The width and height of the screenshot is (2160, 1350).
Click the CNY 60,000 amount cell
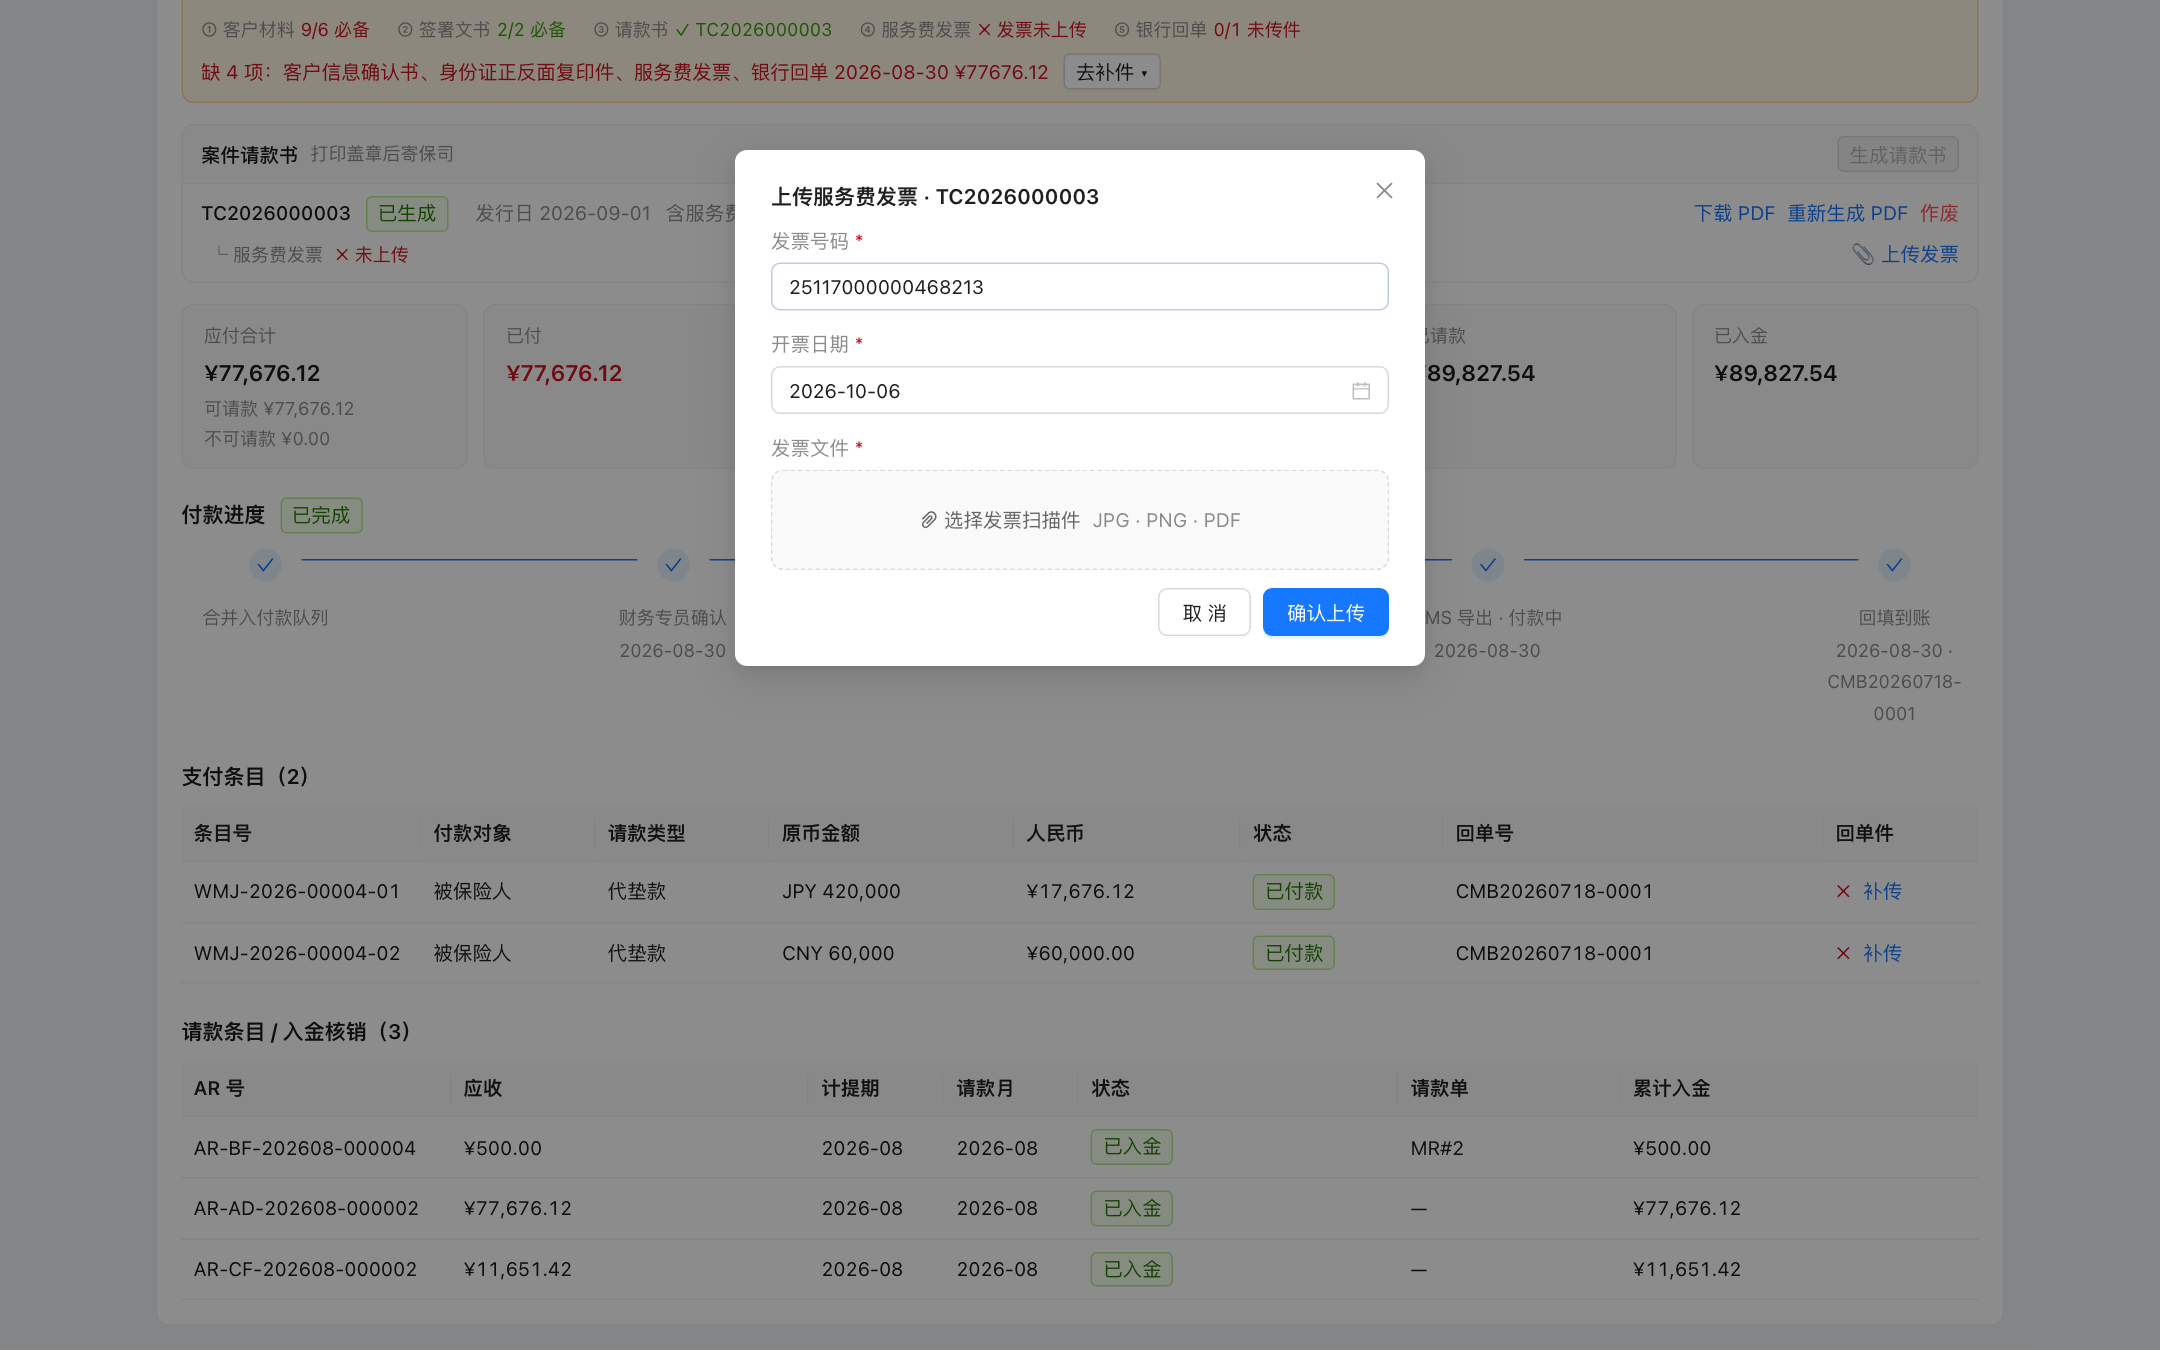click(838, 953)
